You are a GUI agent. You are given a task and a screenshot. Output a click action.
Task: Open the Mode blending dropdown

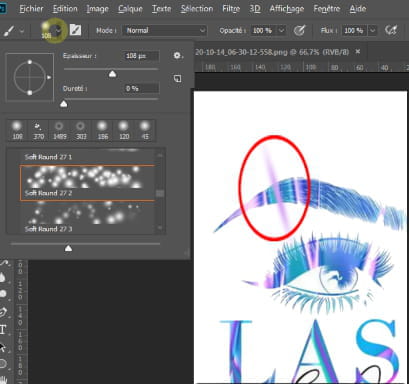tap(165, 31)
